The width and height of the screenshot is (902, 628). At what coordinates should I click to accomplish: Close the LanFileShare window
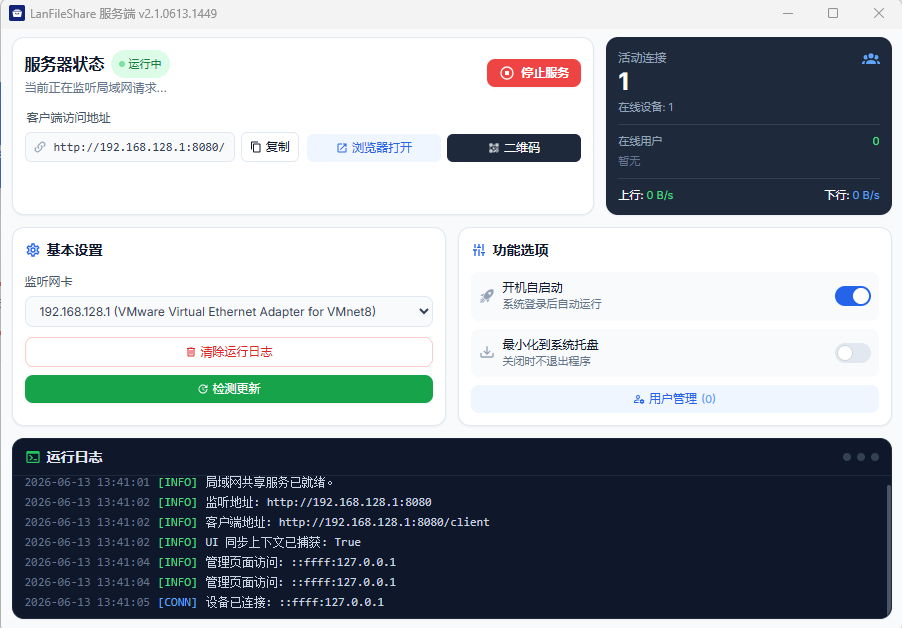coord(878,13)
